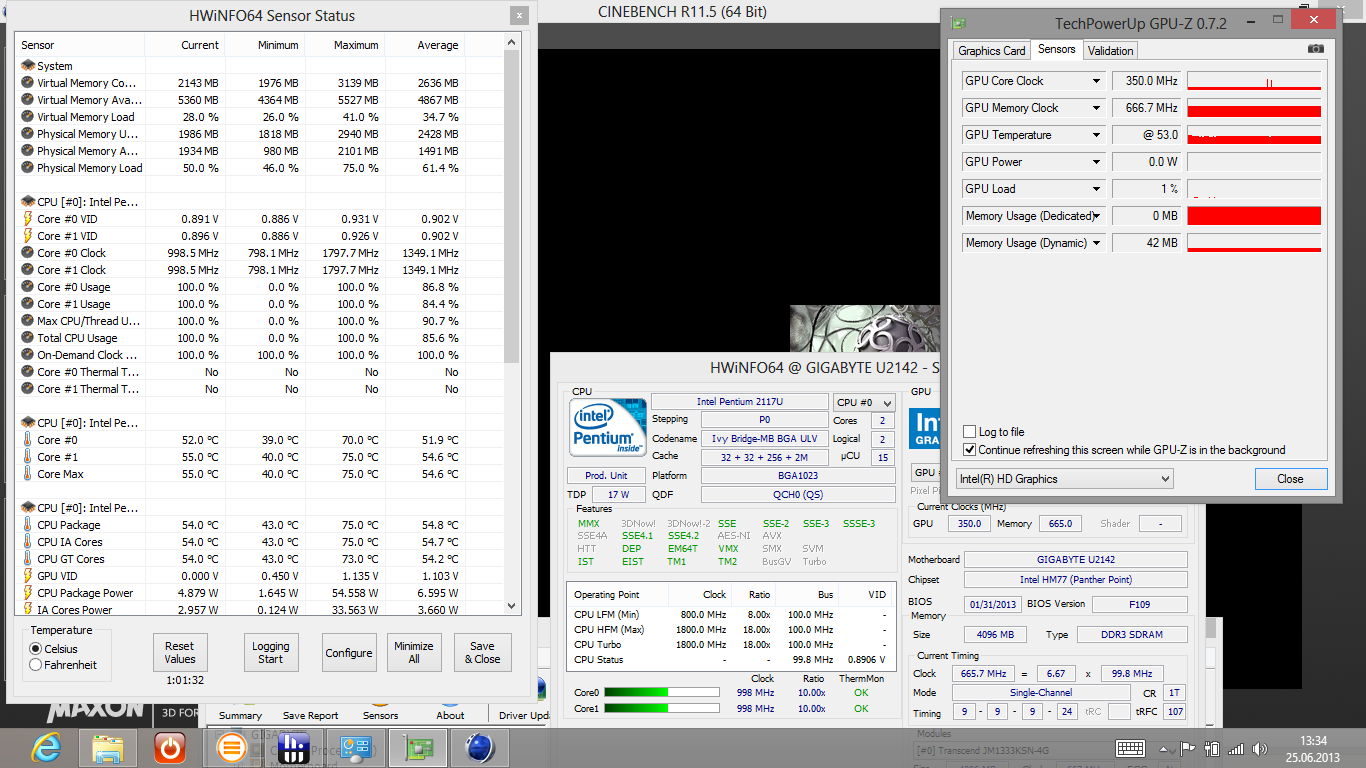Open Internet Explorer from the taskbar
The width and height of the screenshot is (1366, 768).
(x=46, y=748)
